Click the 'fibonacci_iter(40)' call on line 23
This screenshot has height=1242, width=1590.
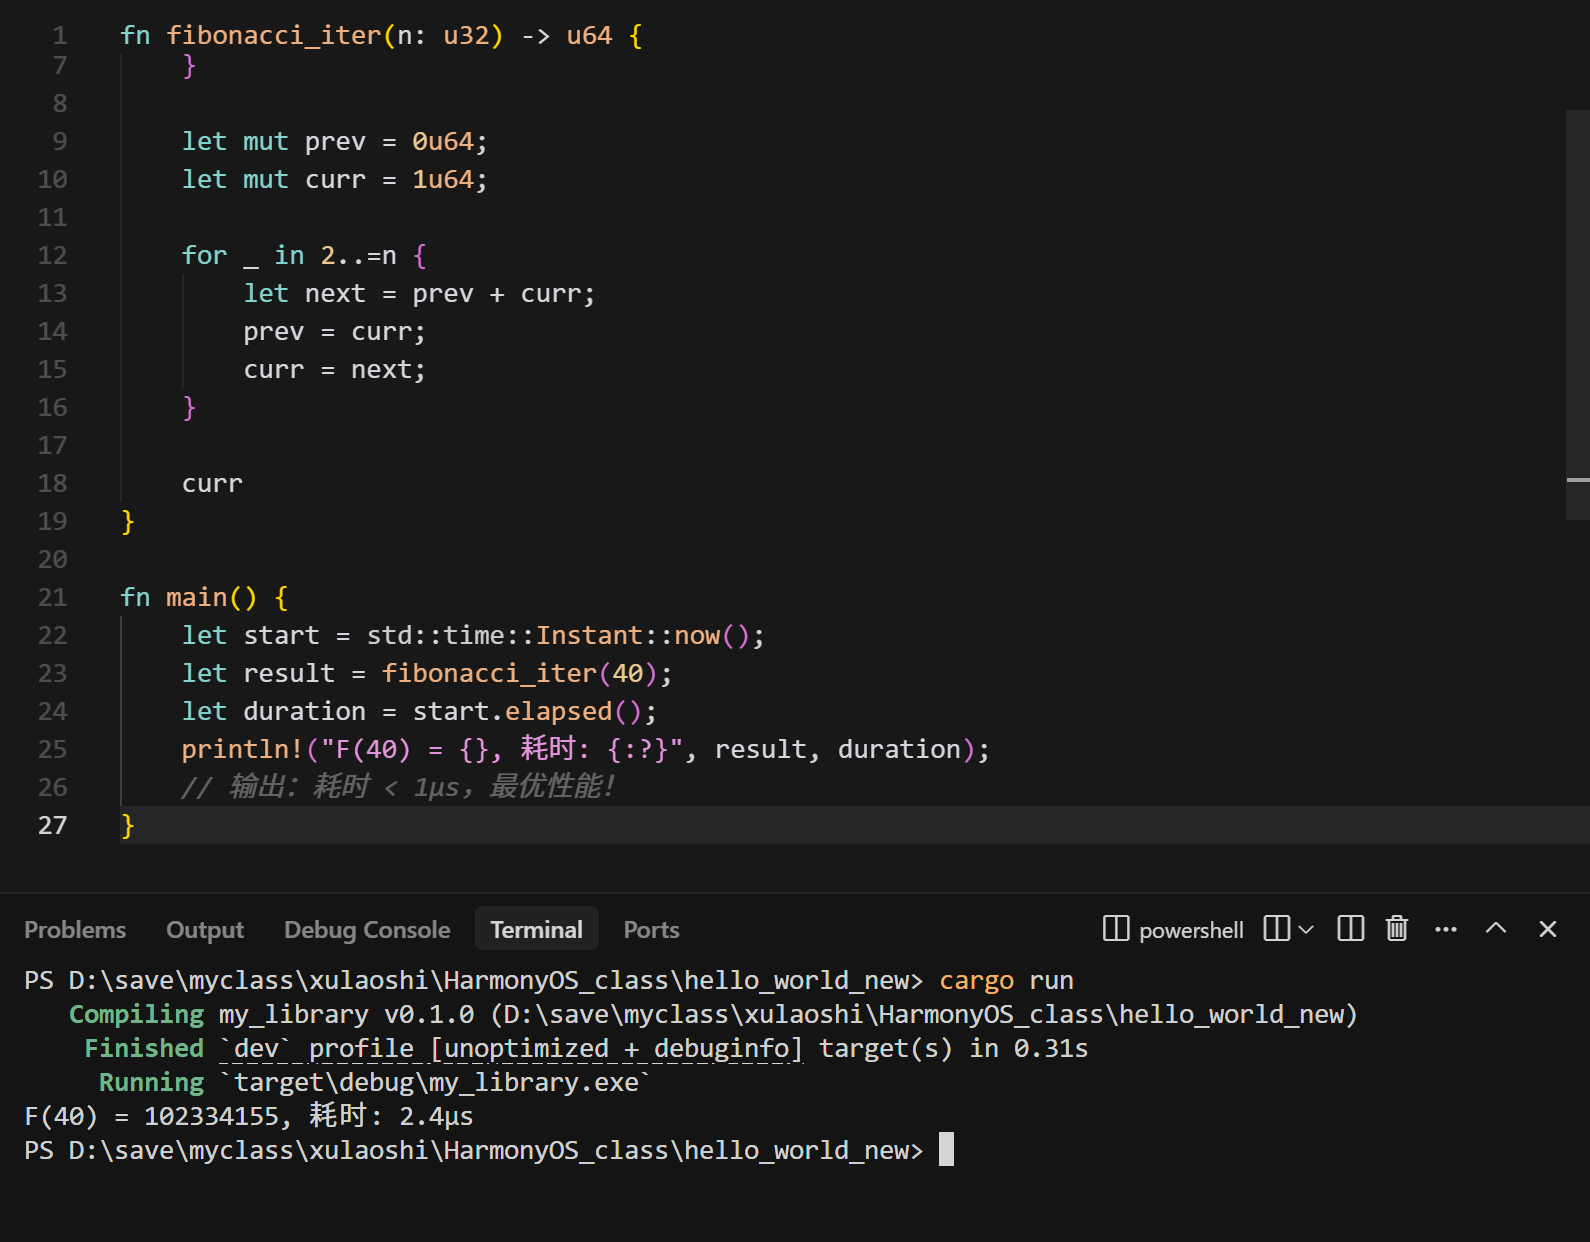click(x=520, y=674)
